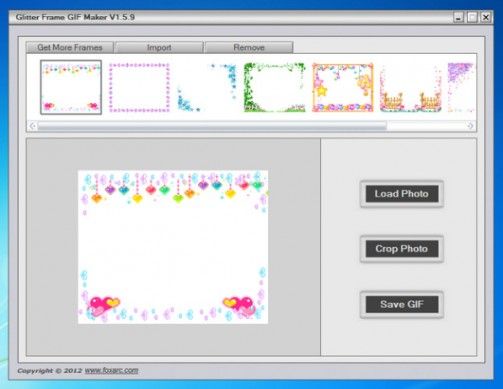This screenshot has width=503, height=389.
Task: Close the Glitter Frame GIF Maker window
Action: [486, 17]
